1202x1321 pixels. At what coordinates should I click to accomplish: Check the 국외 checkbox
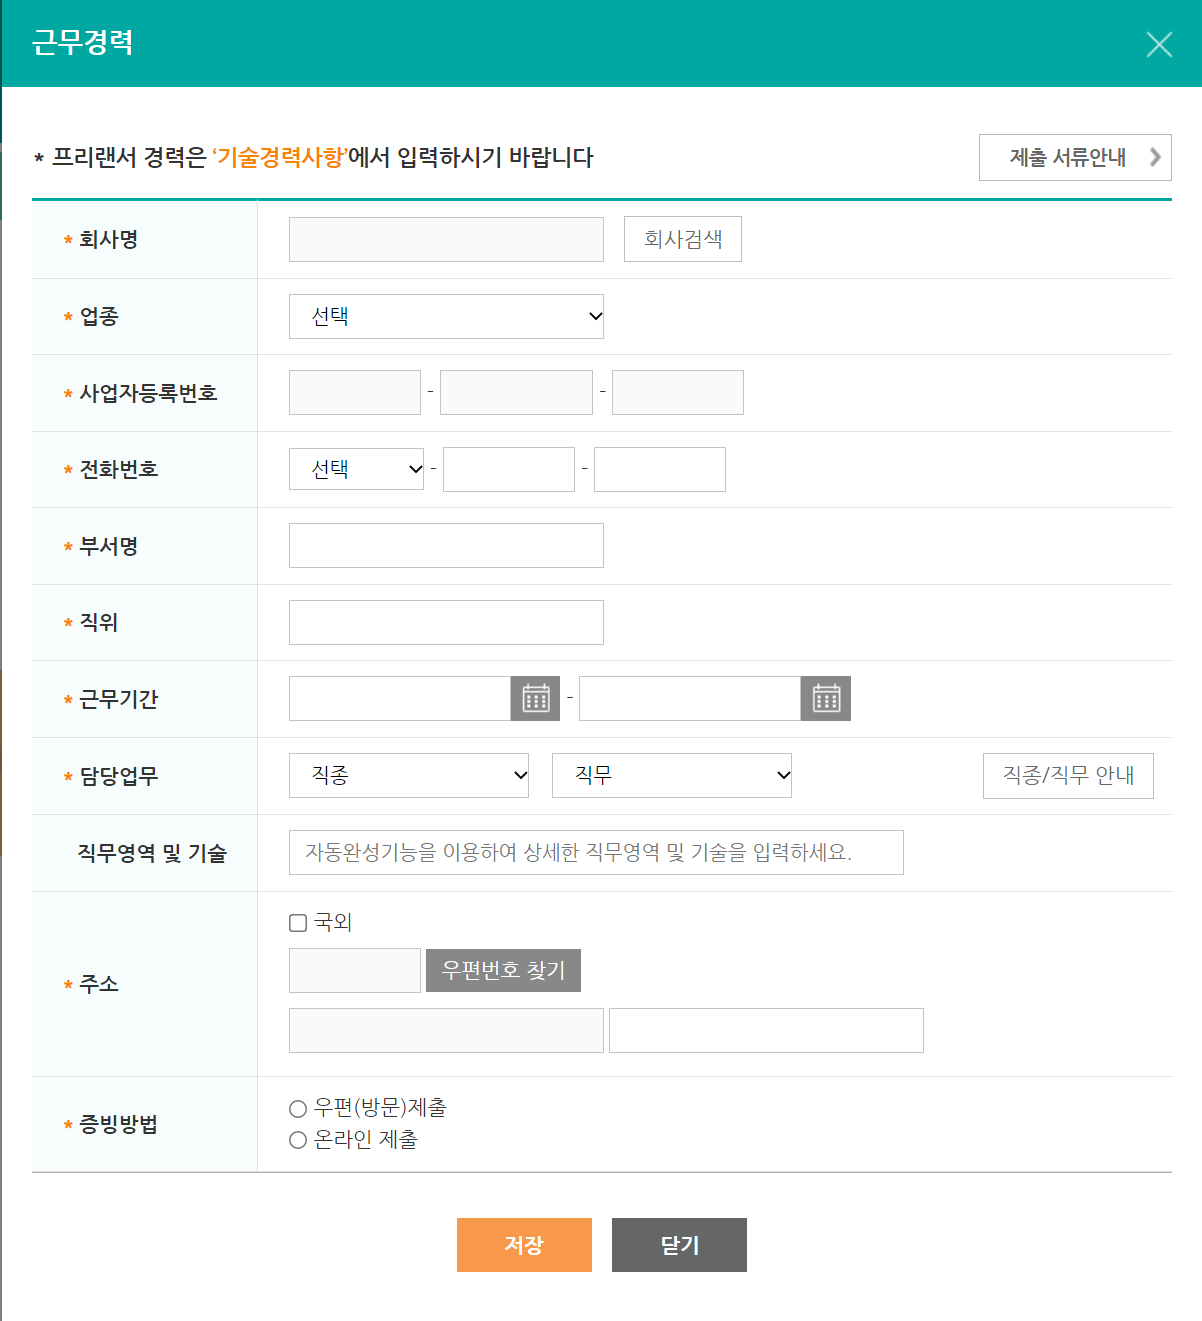pos(298,923)
